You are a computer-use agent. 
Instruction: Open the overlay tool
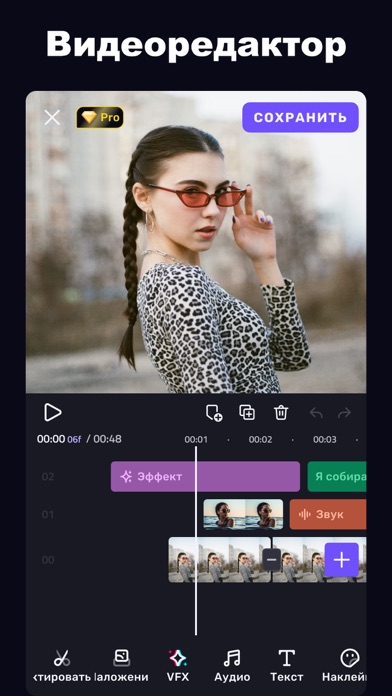tap(122, 666)
